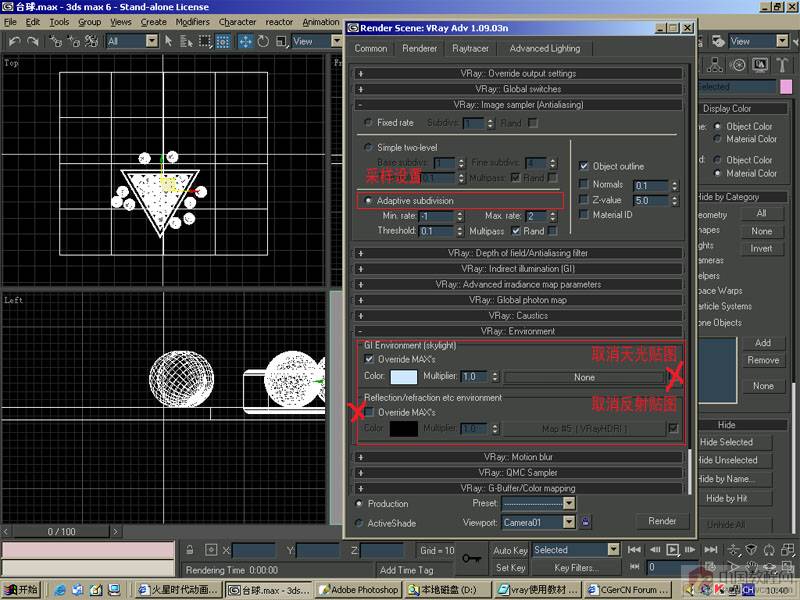Open the Hierarchy command panel tab
This screenshot has width=800, height=600.
714,65
